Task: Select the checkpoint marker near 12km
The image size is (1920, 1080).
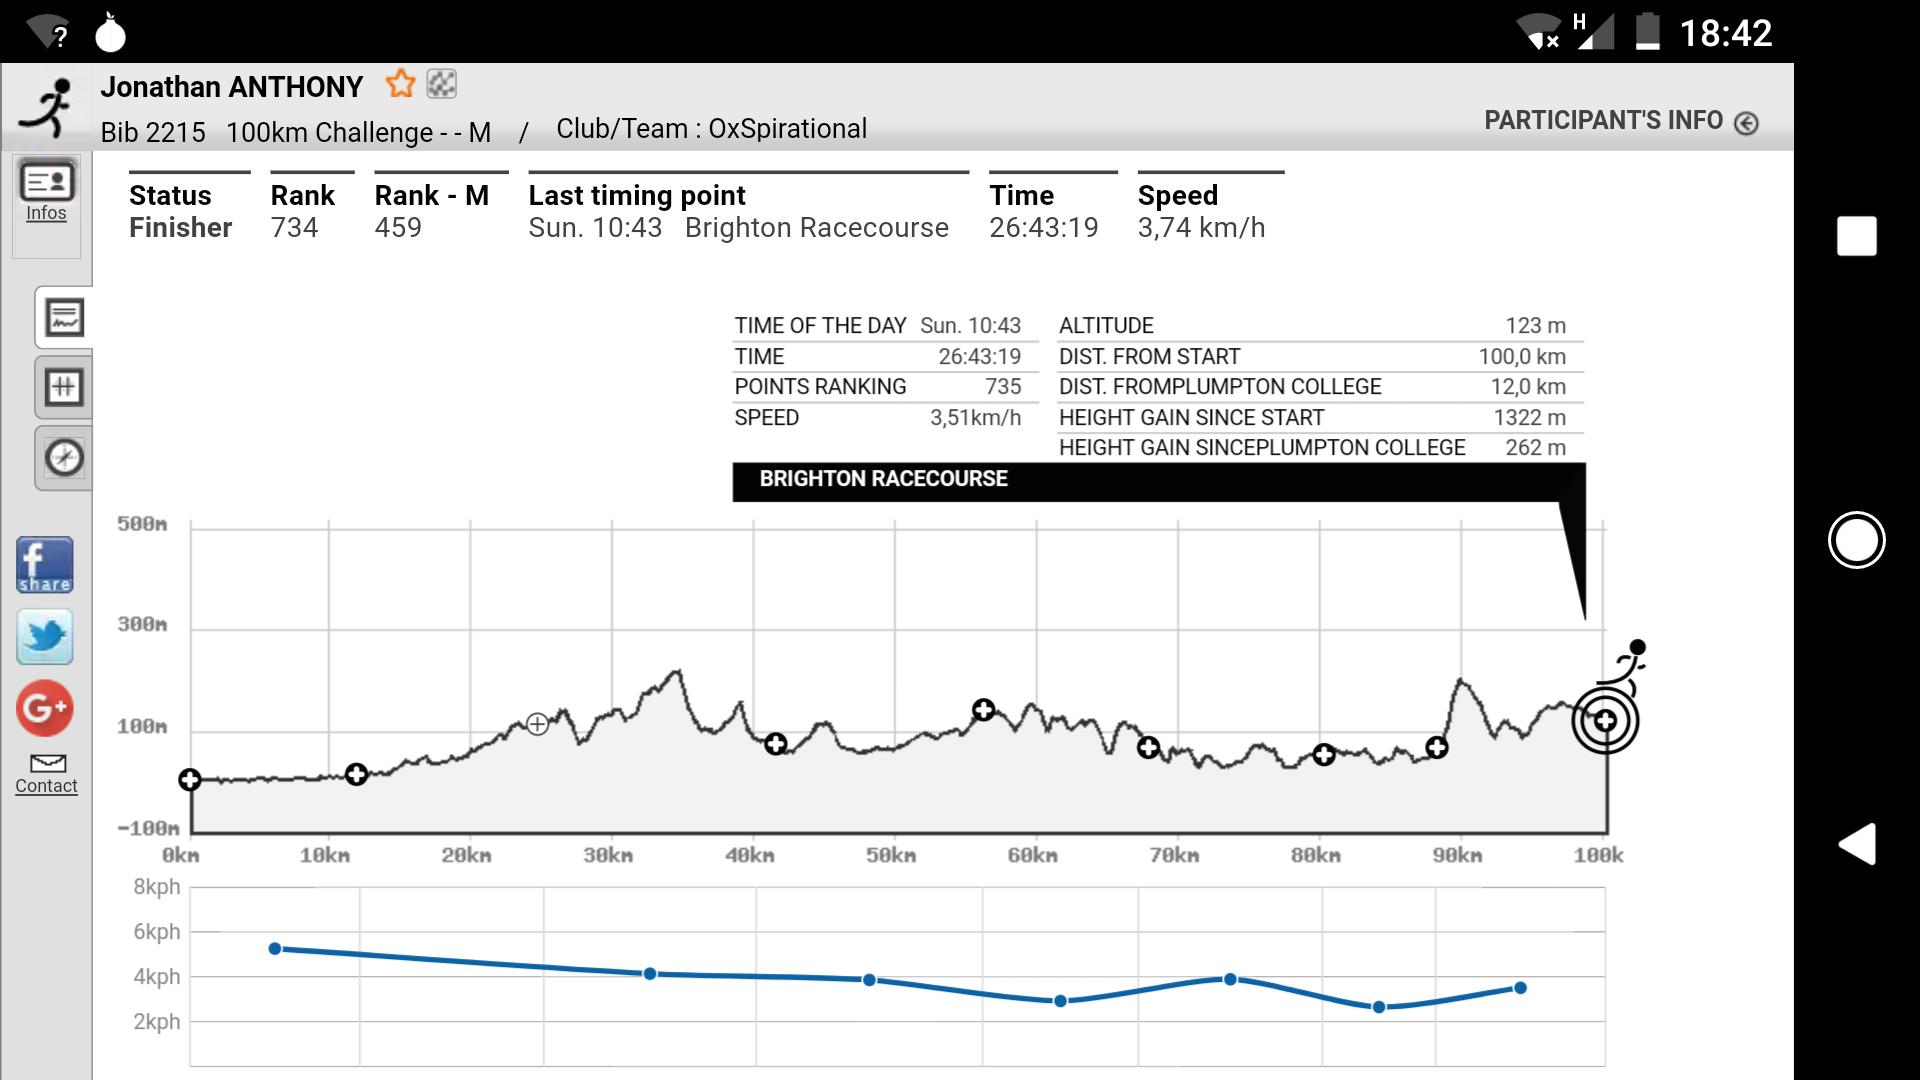Action: 356,774
